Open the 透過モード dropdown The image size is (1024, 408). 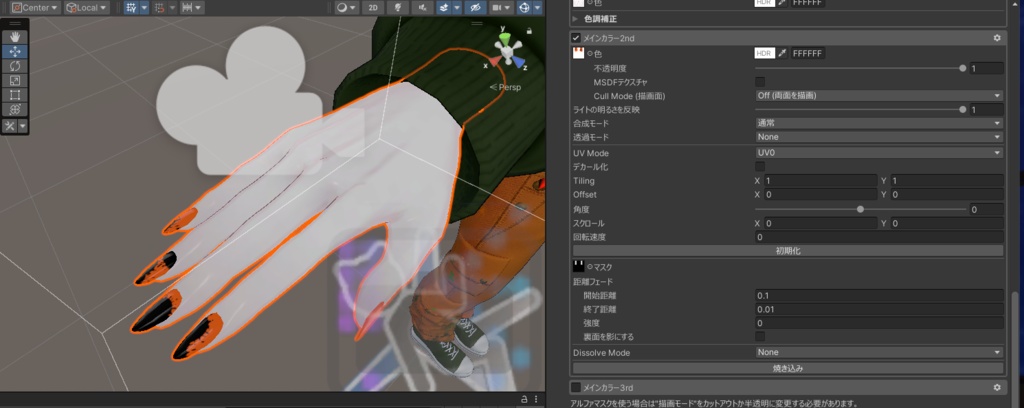[879, 137]
